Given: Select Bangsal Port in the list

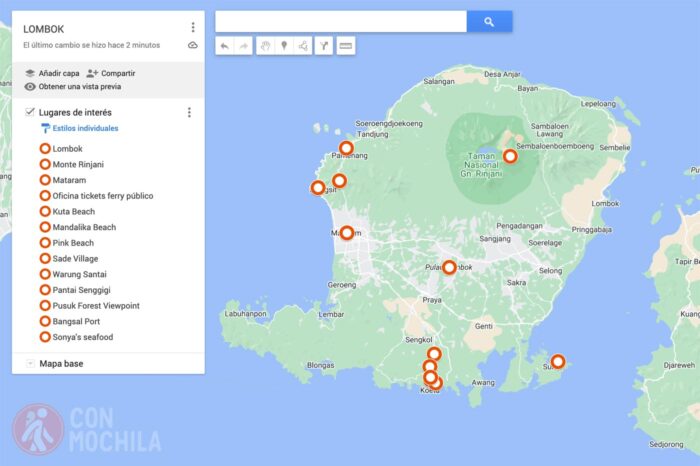Looking at the screenshot, I should pos(70,321).
